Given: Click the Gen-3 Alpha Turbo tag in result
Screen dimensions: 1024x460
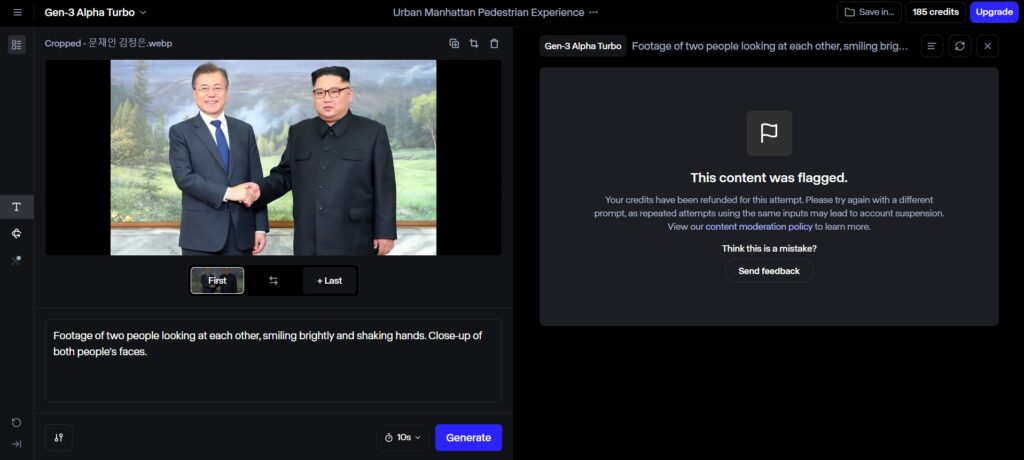Looking at the screenshot, I should pyautogui.click(x=583, y=46).
